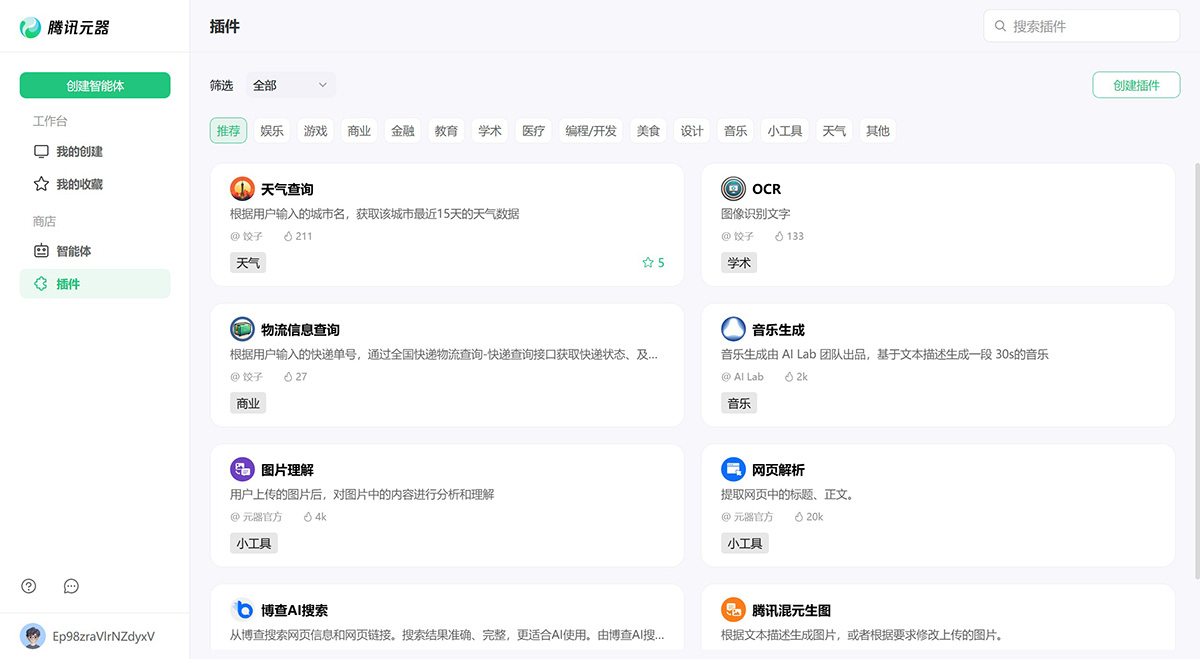Toggle the 娱乐 category filter
Viewport: 1200px width, 659px height.
(271, 130)
